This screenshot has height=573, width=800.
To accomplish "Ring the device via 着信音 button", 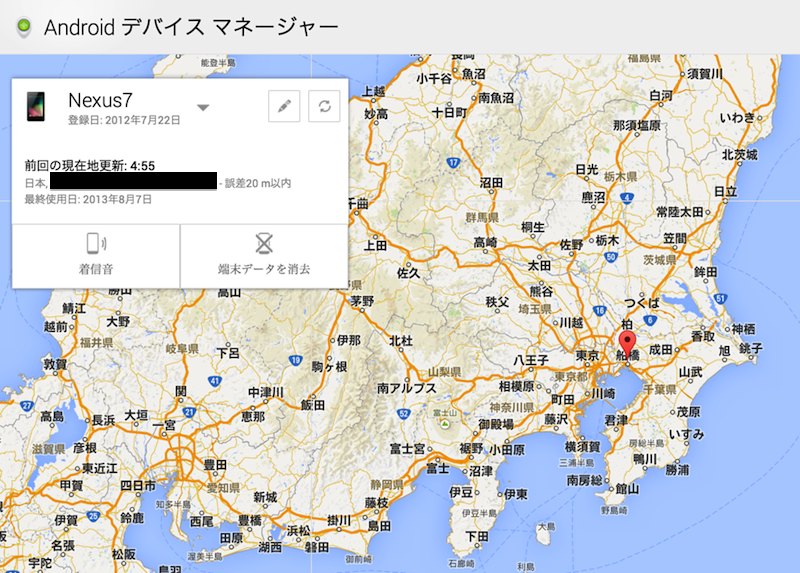I will pos(96,256).
